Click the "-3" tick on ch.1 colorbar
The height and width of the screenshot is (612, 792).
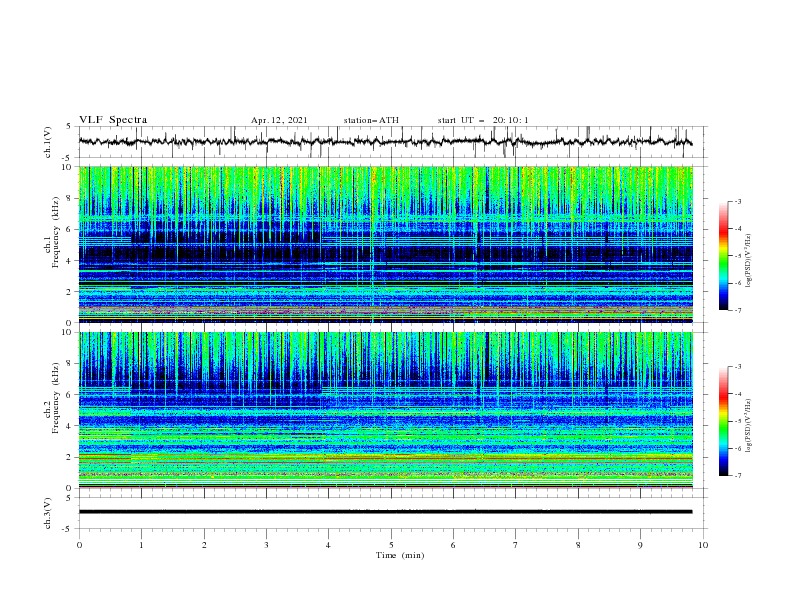(x=737, y=201)
